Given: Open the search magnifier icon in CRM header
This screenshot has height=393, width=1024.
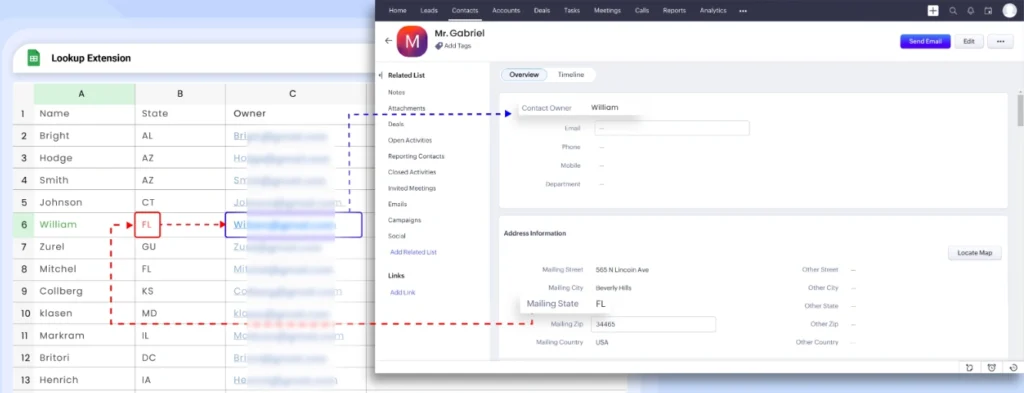Looking at the screenshot, I should [953, 10].
